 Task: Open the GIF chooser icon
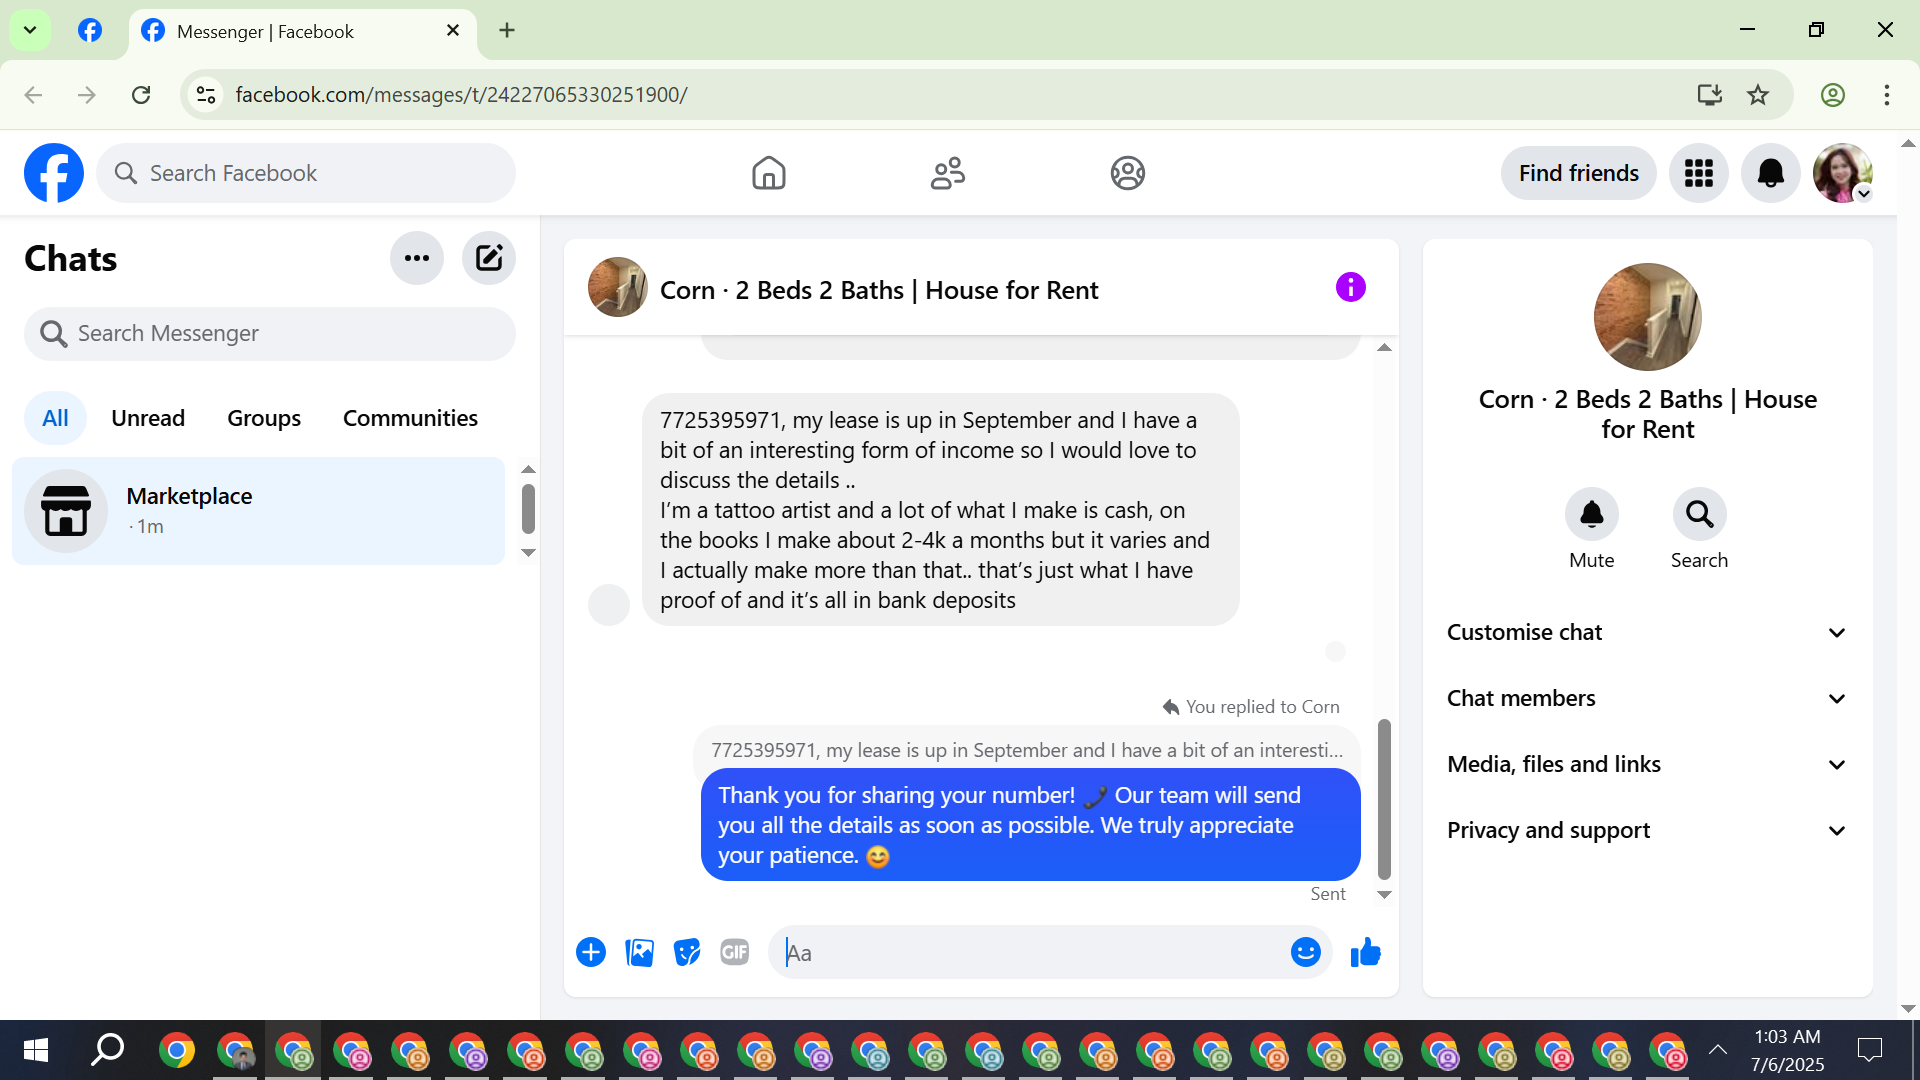pos(735,953)
